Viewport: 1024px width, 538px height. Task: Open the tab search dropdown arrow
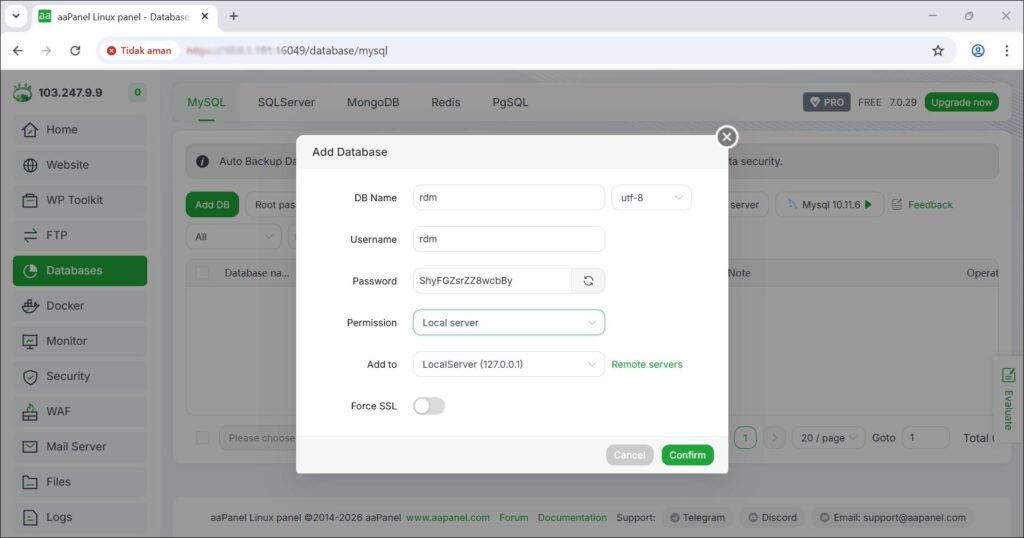point(16,16)
